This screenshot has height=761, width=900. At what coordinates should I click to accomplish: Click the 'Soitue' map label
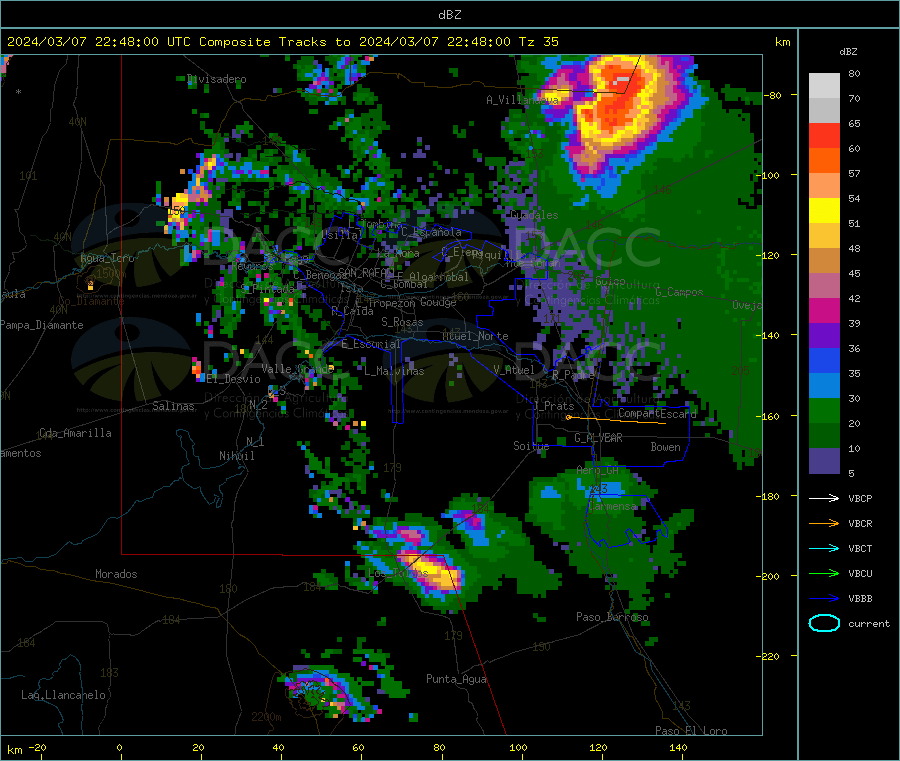(x=531, y=446)
